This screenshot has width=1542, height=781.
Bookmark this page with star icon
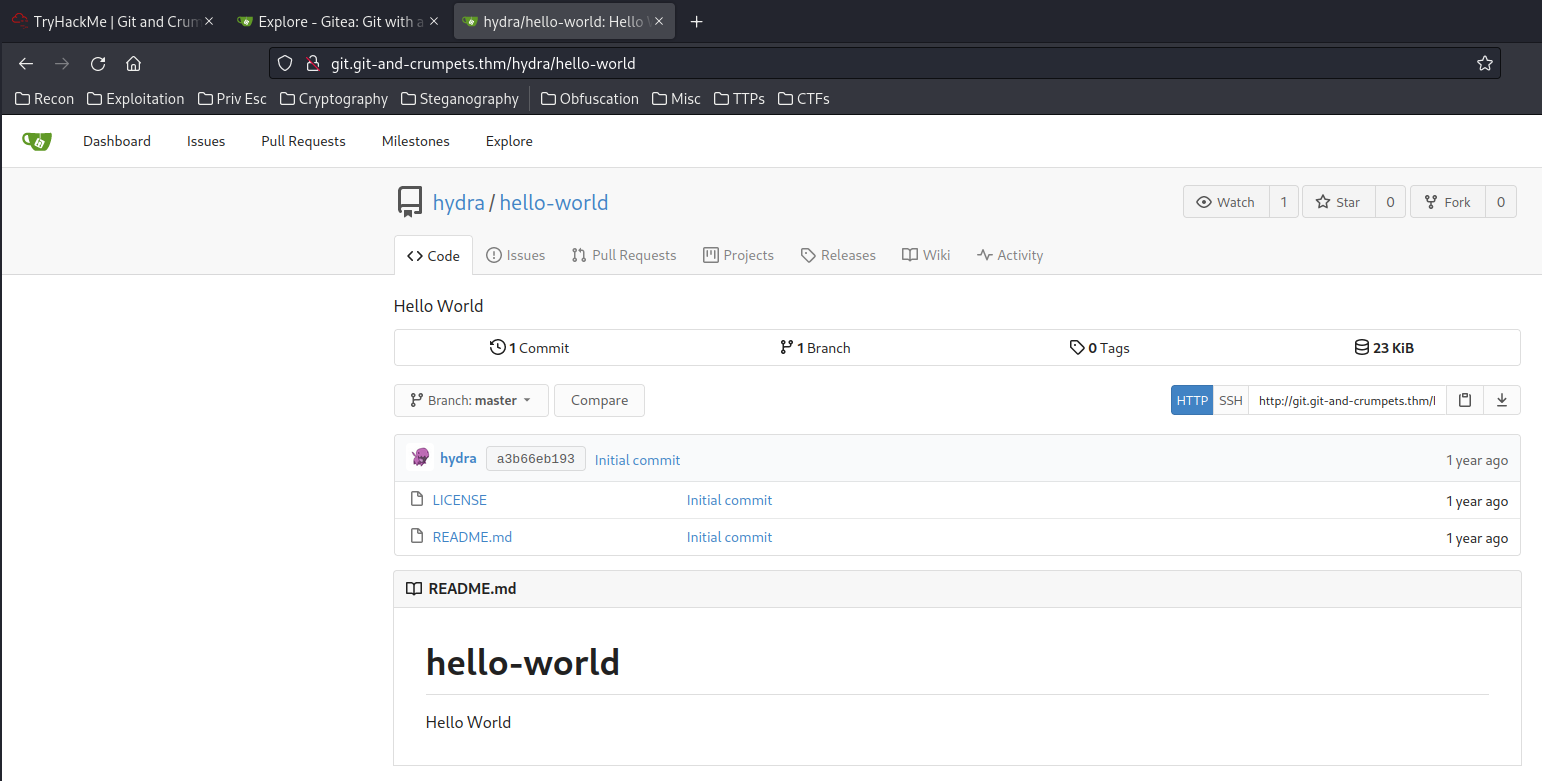pyautogui.click(x=1485, y=64)
